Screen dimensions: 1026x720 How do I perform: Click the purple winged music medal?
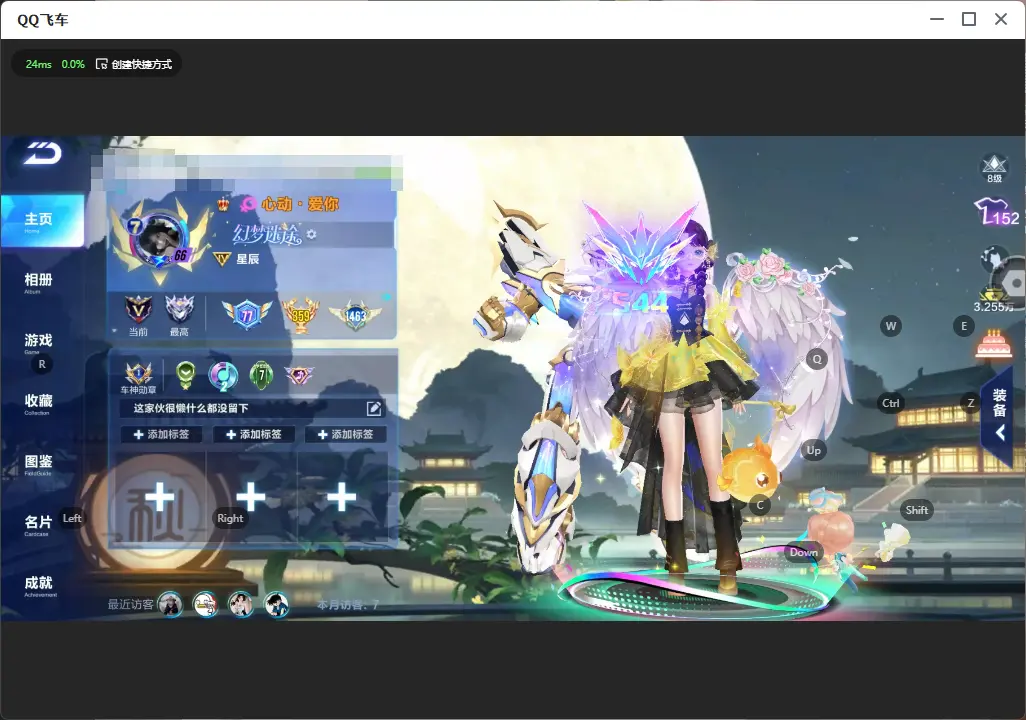[x=299, y=375]
